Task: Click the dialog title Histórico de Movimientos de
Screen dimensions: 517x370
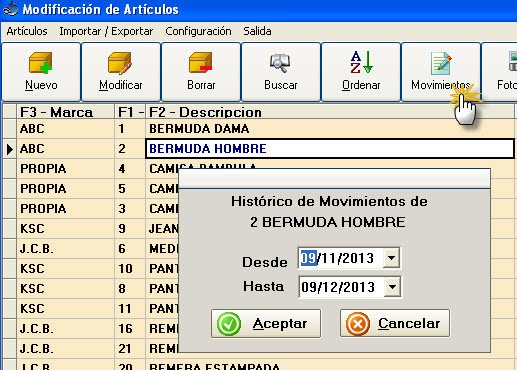Action: pos(329,201)
